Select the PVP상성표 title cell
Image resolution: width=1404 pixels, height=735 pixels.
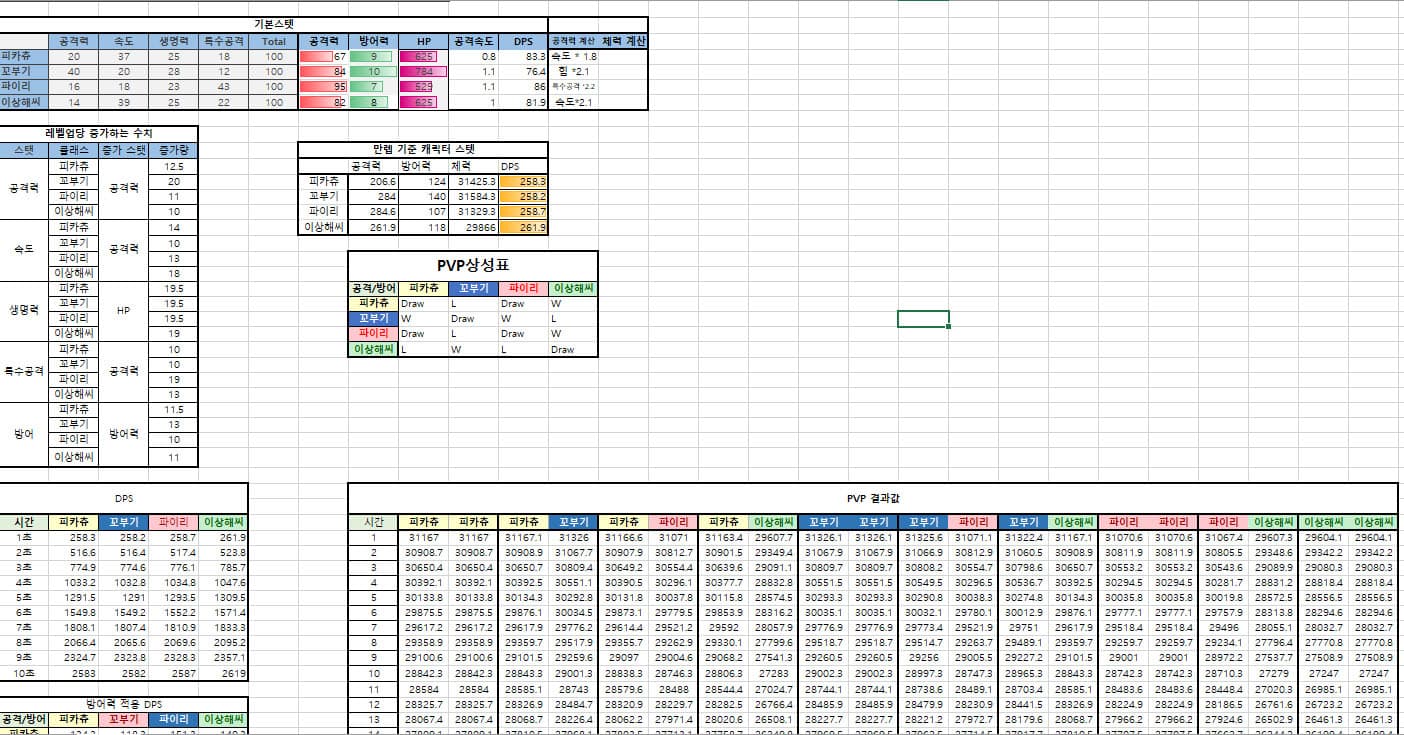[473, 266]
